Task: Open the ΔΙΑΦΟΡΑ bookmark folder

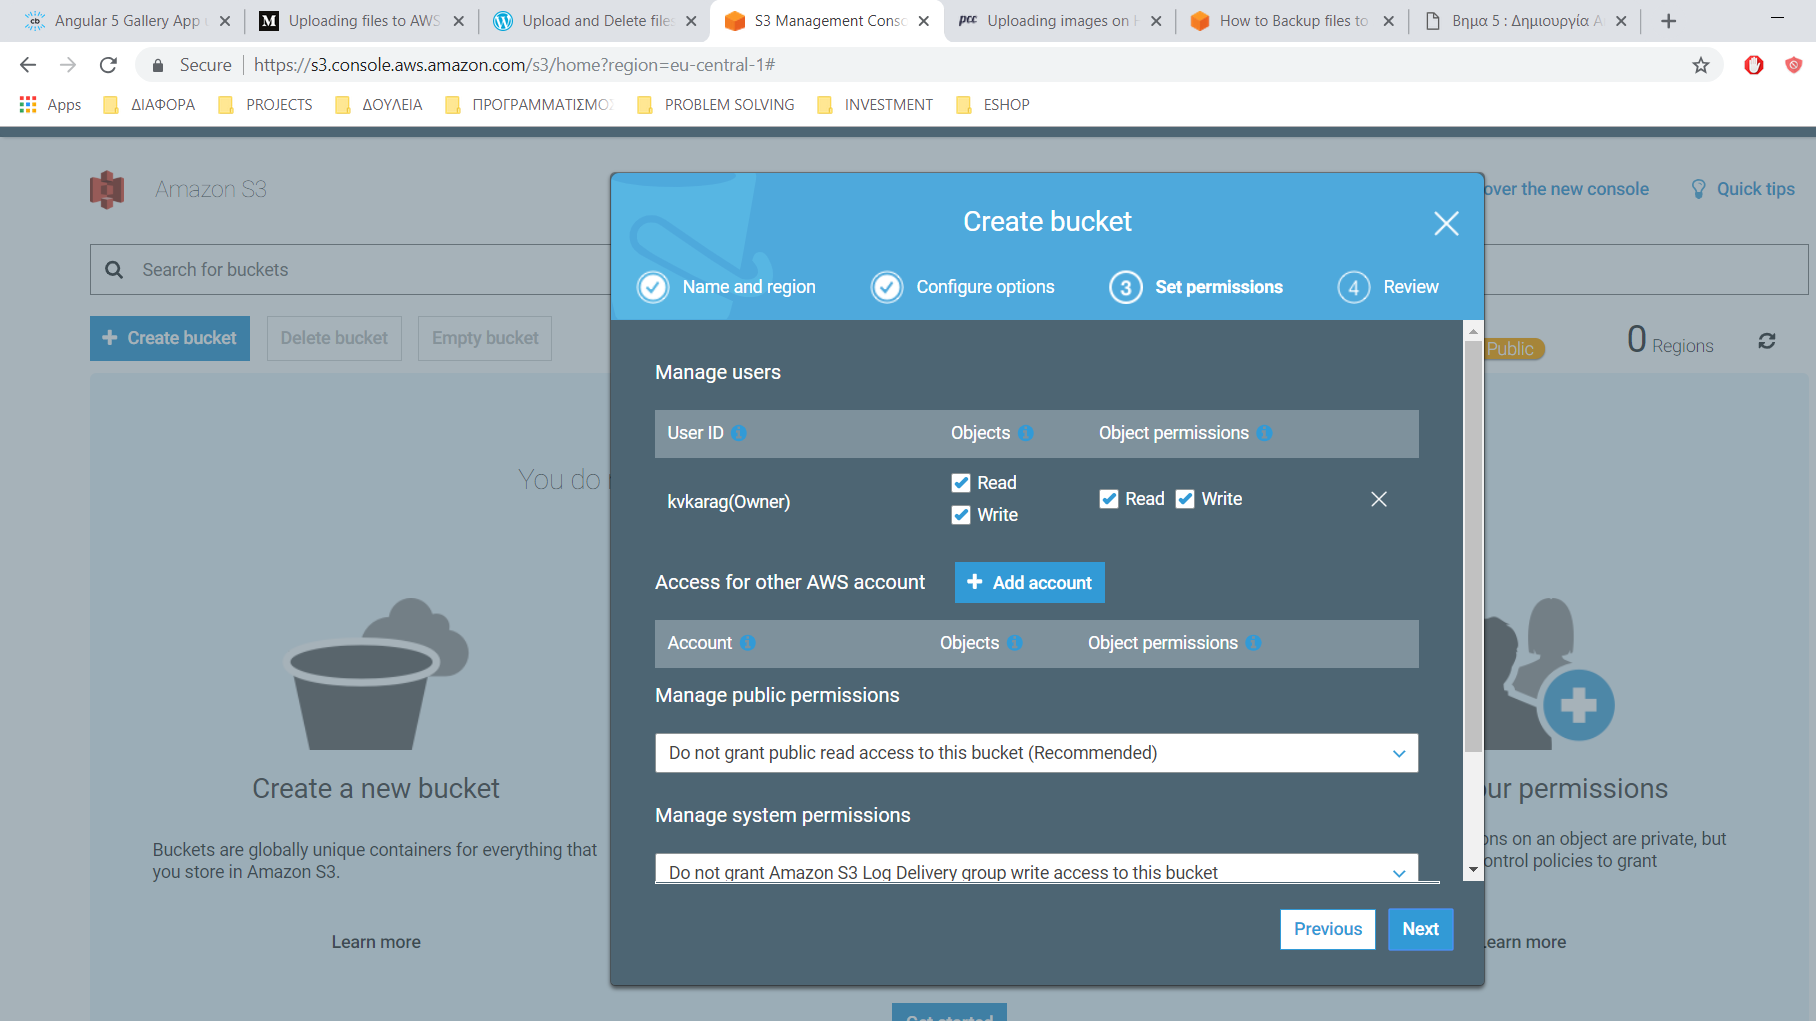Action: pos(149,105)
